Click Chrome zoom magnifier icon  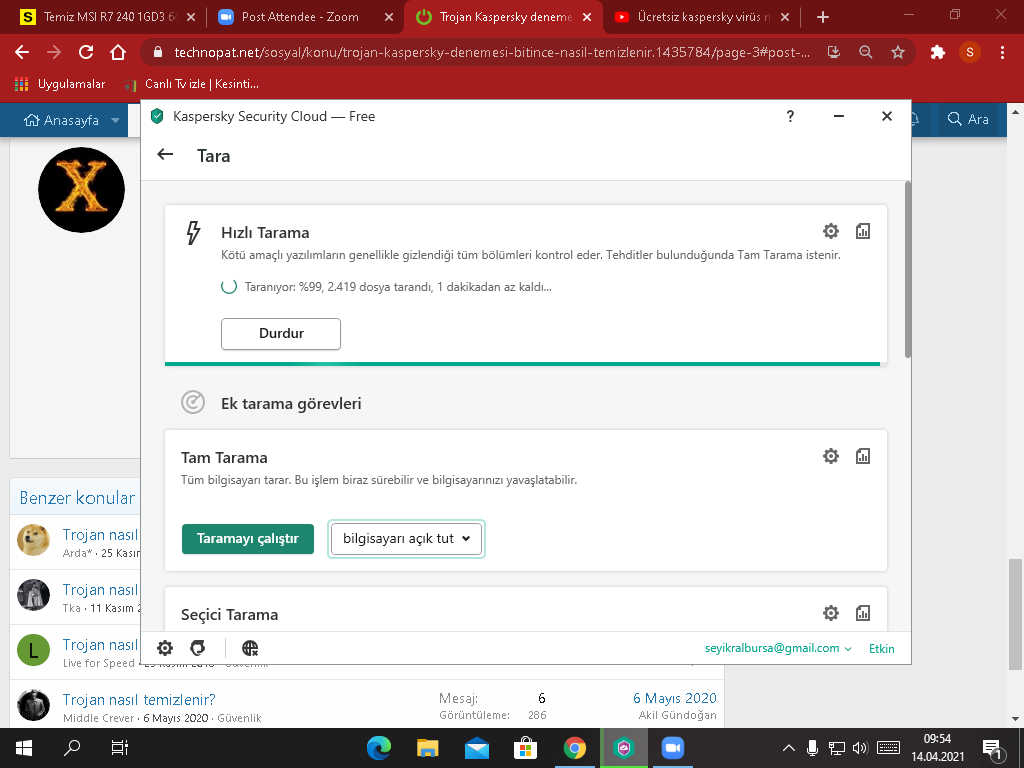pyautogui.click(x=866, y=52)
